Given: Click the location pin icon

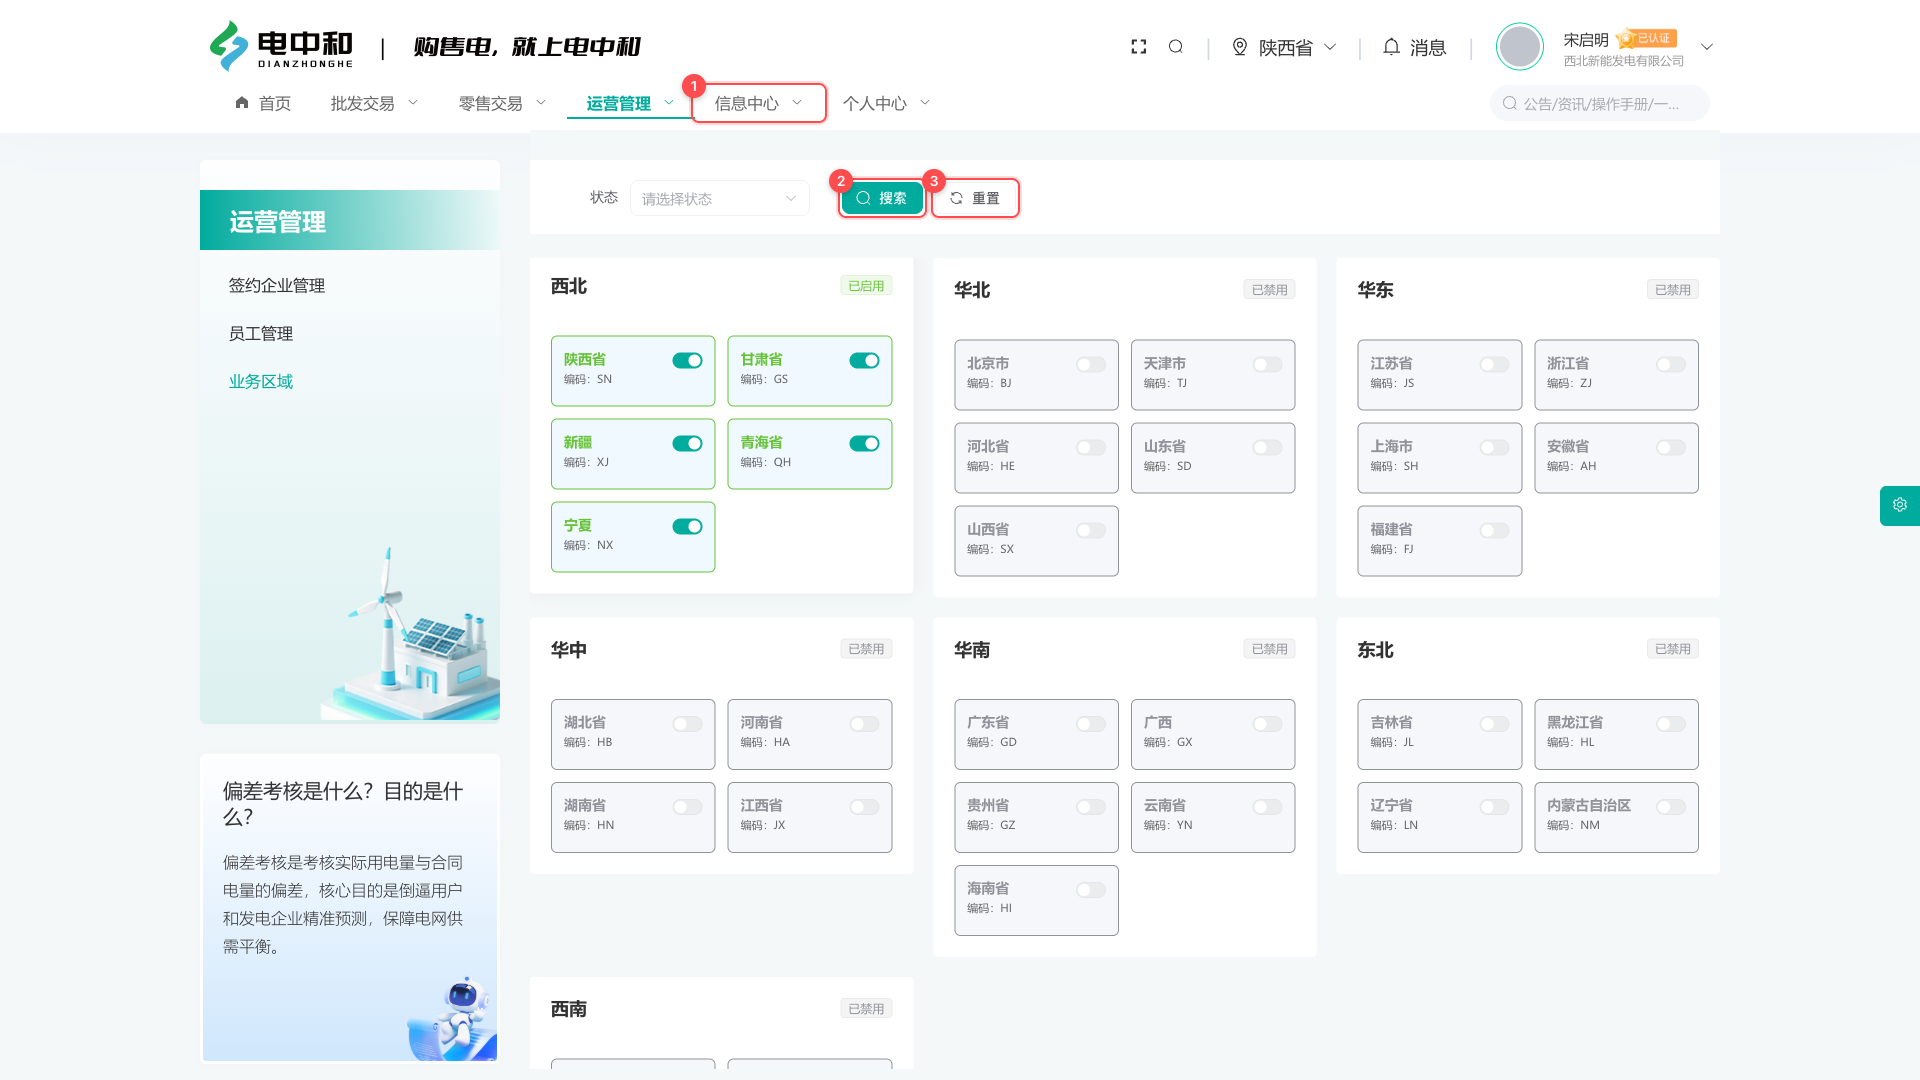Looking at the screenshot, I should click(1240, 47).
